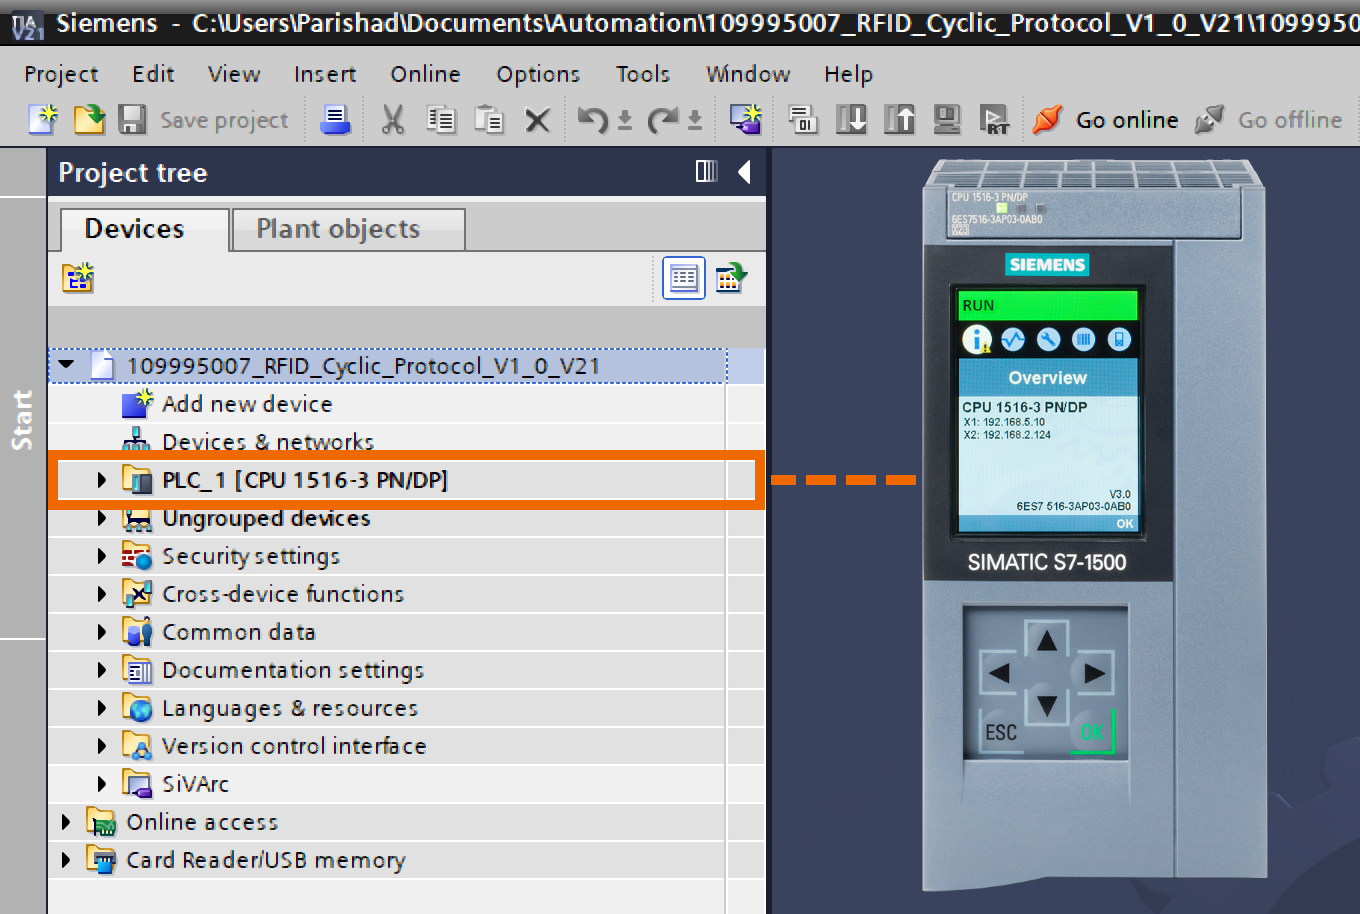Click the Paste toolbar icon
Screen dimensions: 1360x914
489,120
